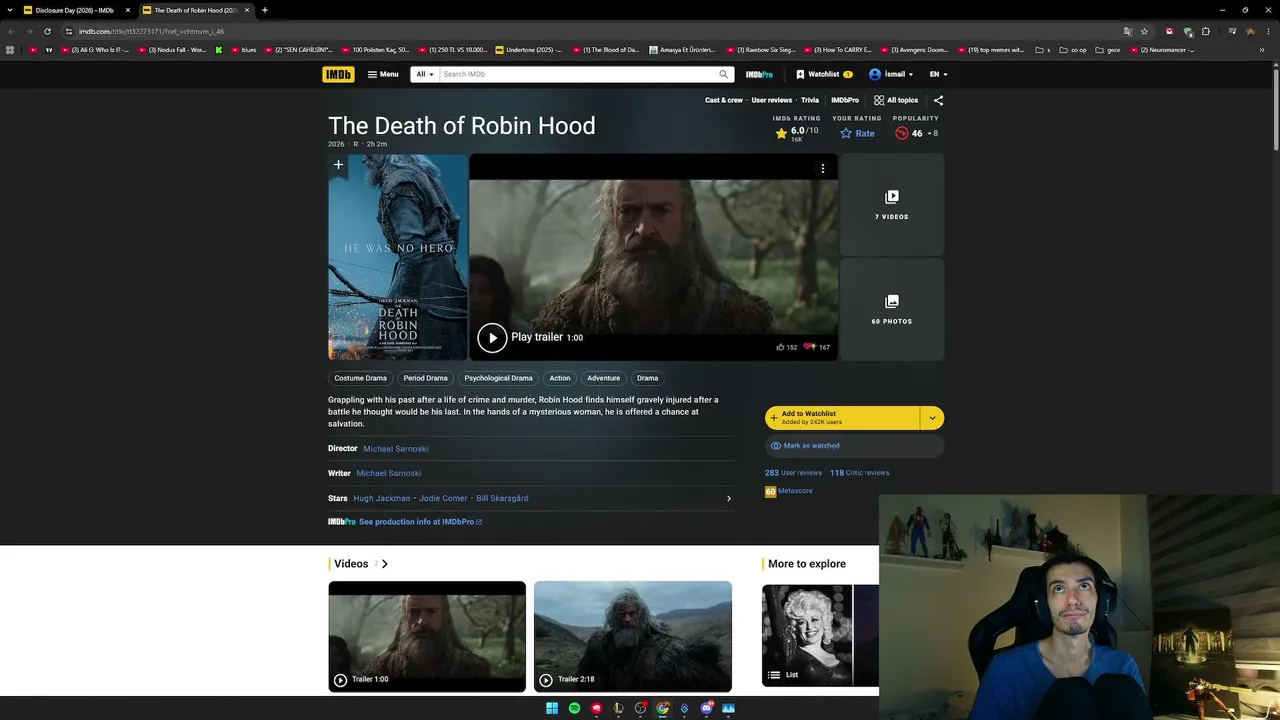Select the Adventure genre chip

(604, 378)
